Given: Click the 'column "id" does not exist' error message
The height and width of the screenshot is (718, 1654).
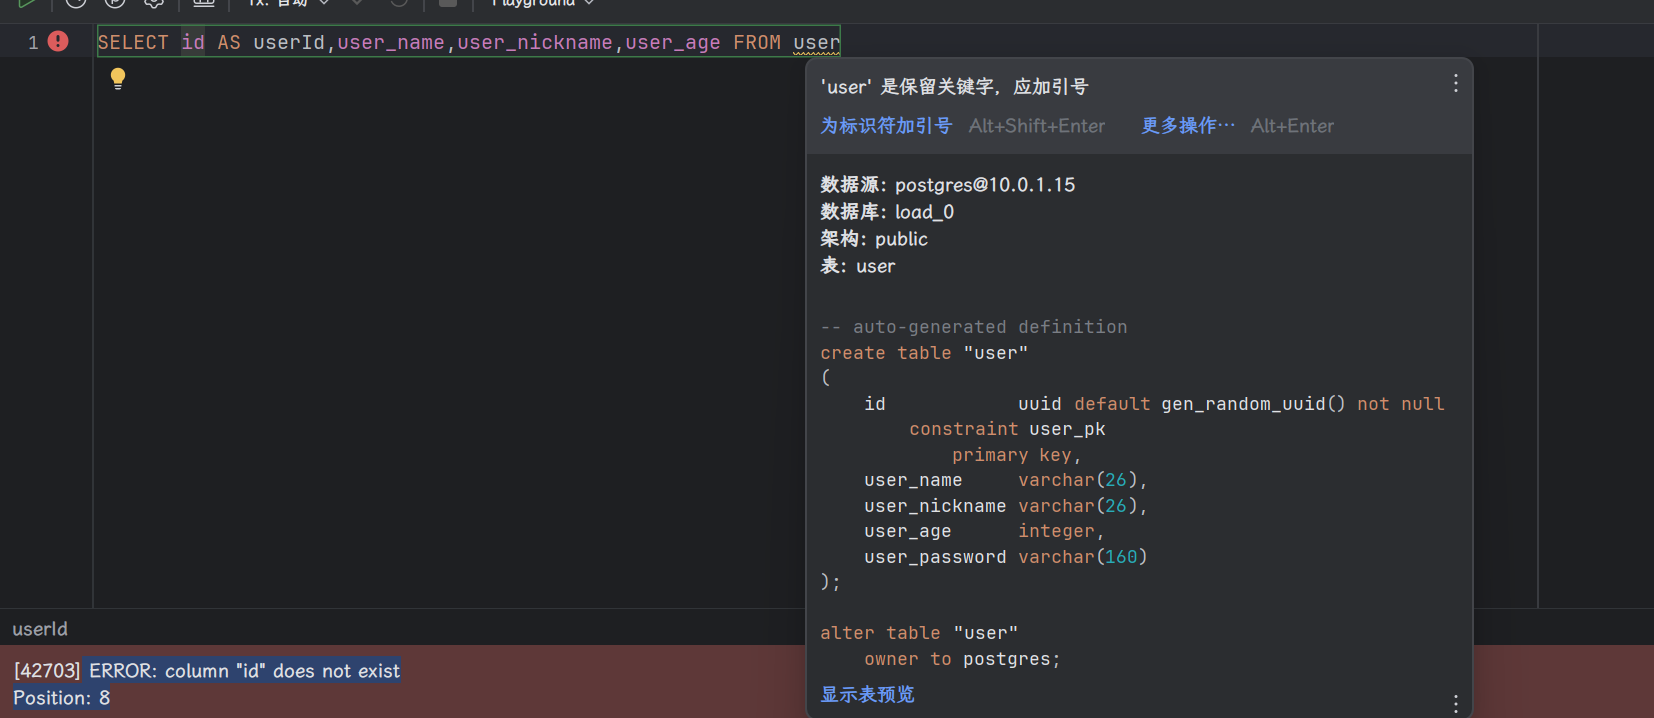Looking at the screenshot, I should click(x=244, y=671).
